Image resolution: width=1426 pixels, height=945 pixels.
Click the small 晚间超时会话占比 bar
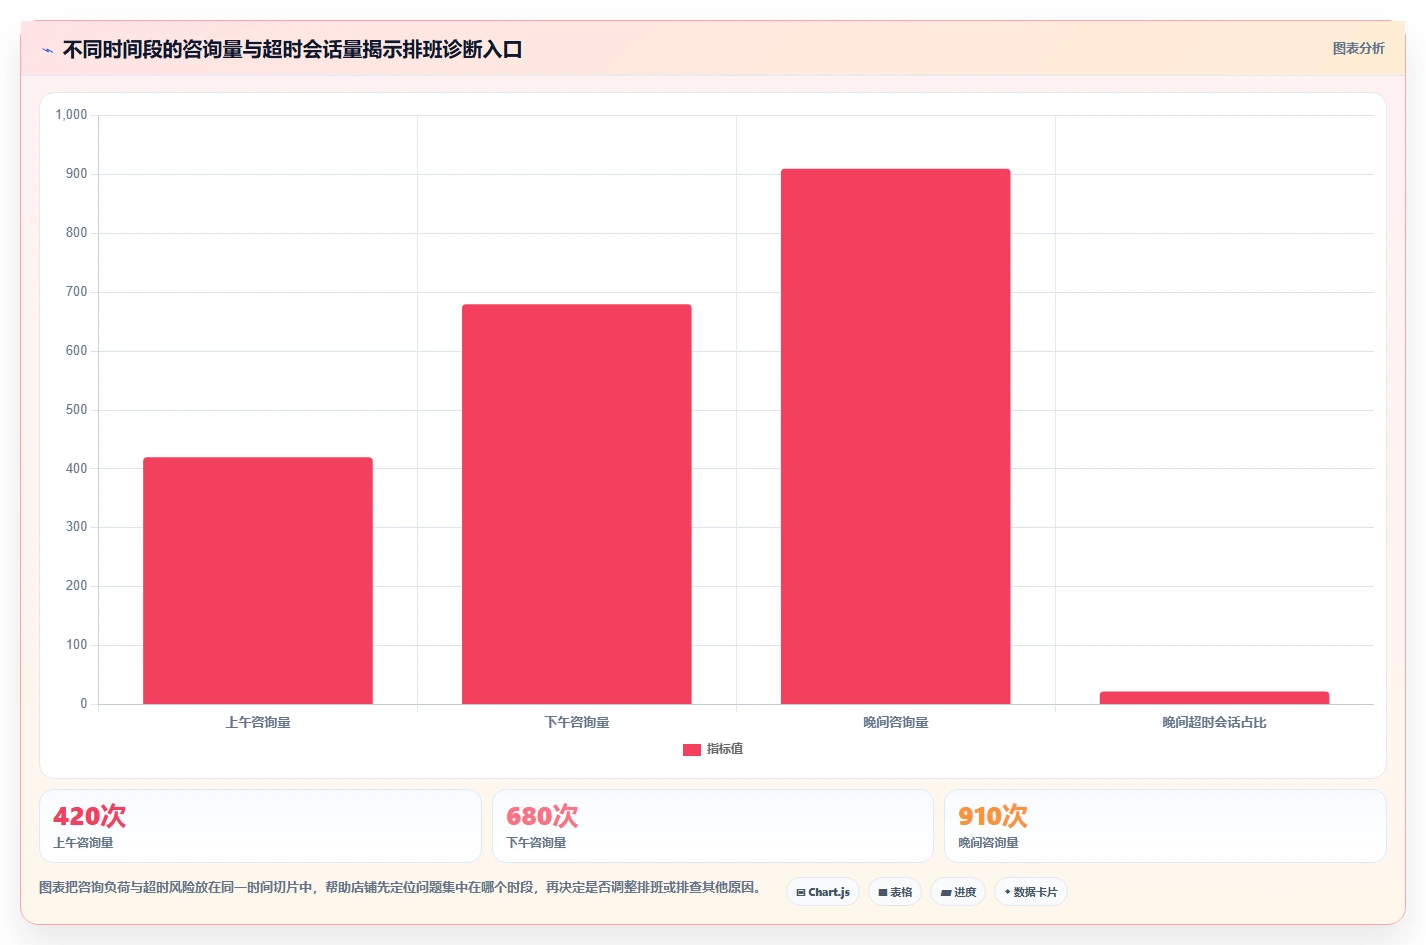click(1215, 697)
